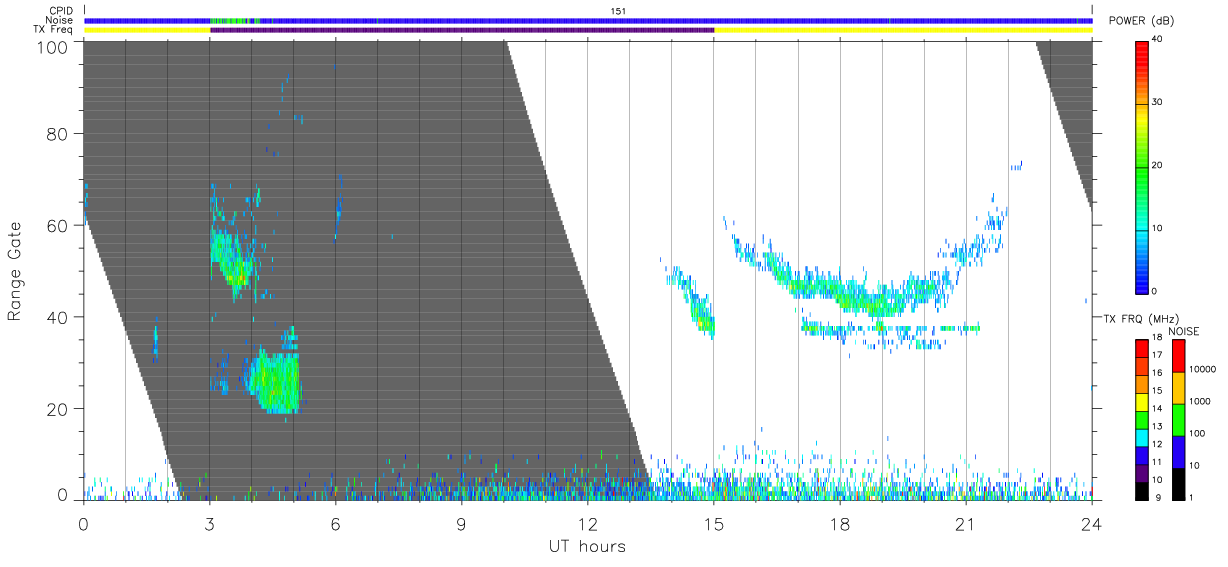Click the noise legend's "100" label
The height and width of the screenshot is (567, 1228).
[x=1198, y=433]
